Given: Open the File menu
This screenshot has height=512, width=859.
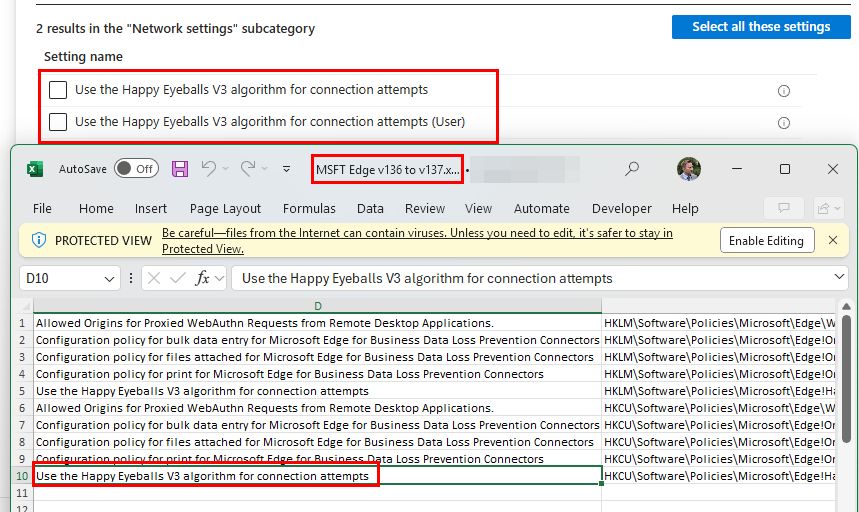Looking at the screenshot, I should [42, 209].
